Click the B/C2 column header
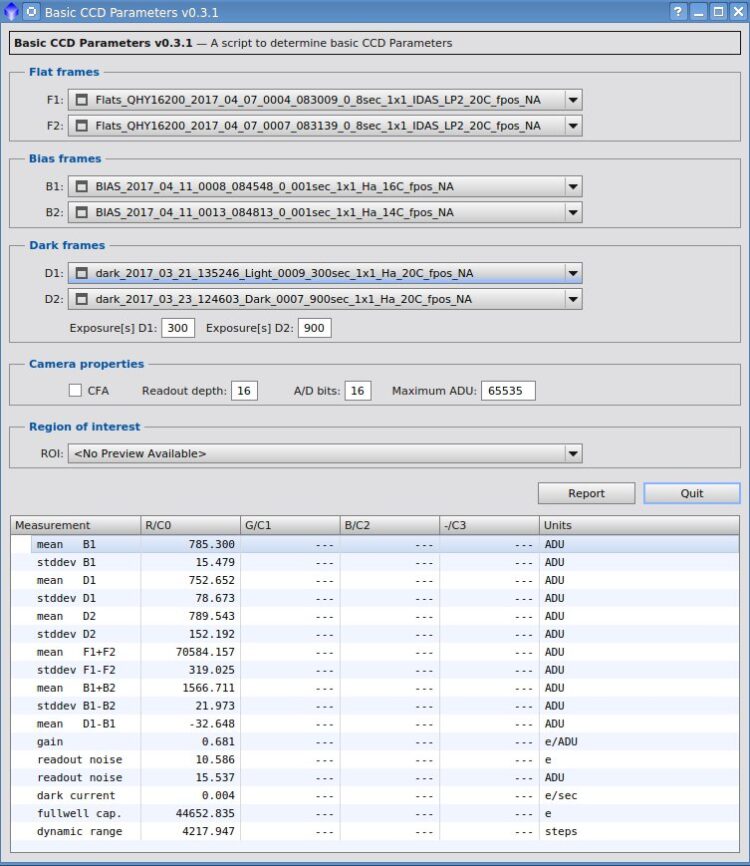 point(390,525)
